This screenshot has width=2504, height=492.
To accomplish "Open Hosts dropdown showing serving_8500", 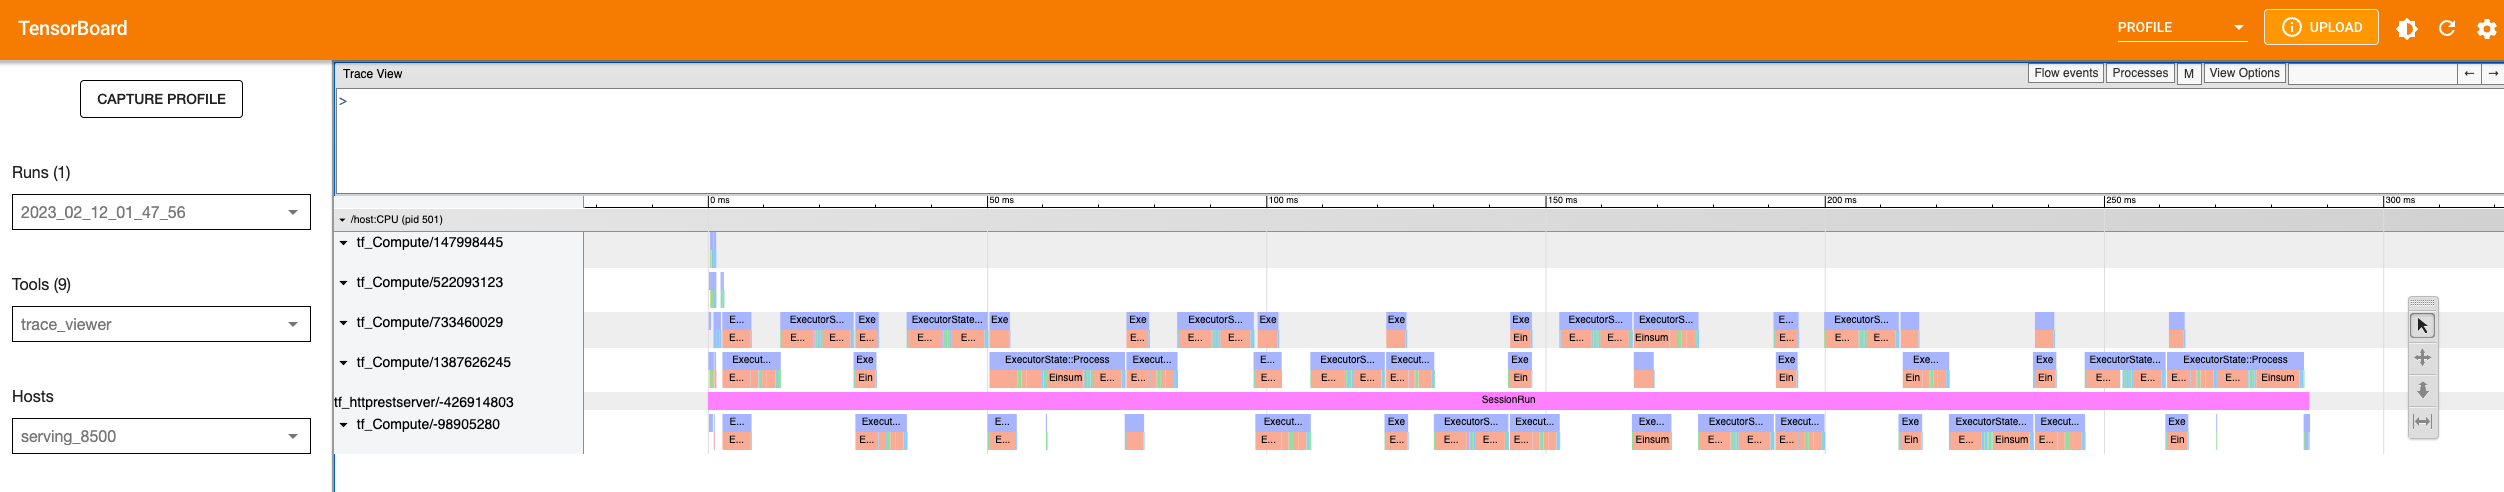I will point(161,436).
